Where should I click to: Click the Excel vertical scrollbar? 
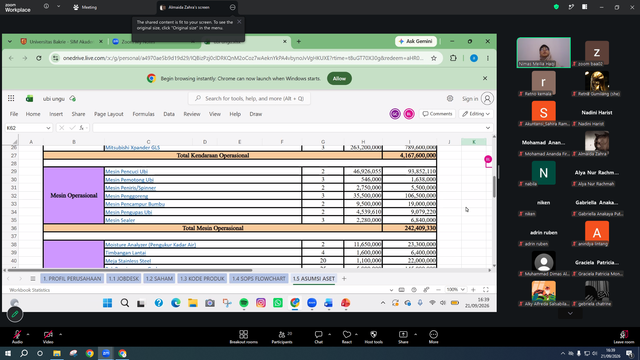pyautogui.click(x=494, y=187)
